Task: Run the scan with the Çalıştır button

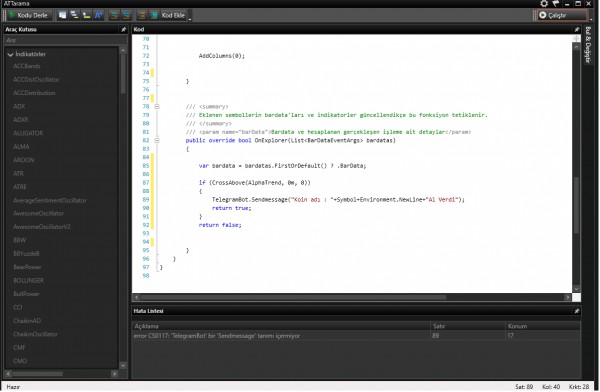Action: [x=561, y=15]
